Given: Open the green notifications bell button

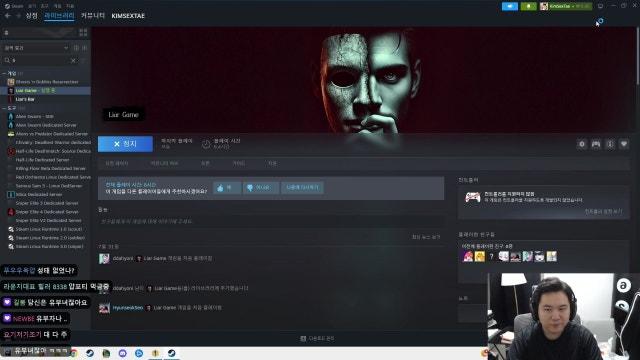Looking at the screenshot, I should (528, 6).
